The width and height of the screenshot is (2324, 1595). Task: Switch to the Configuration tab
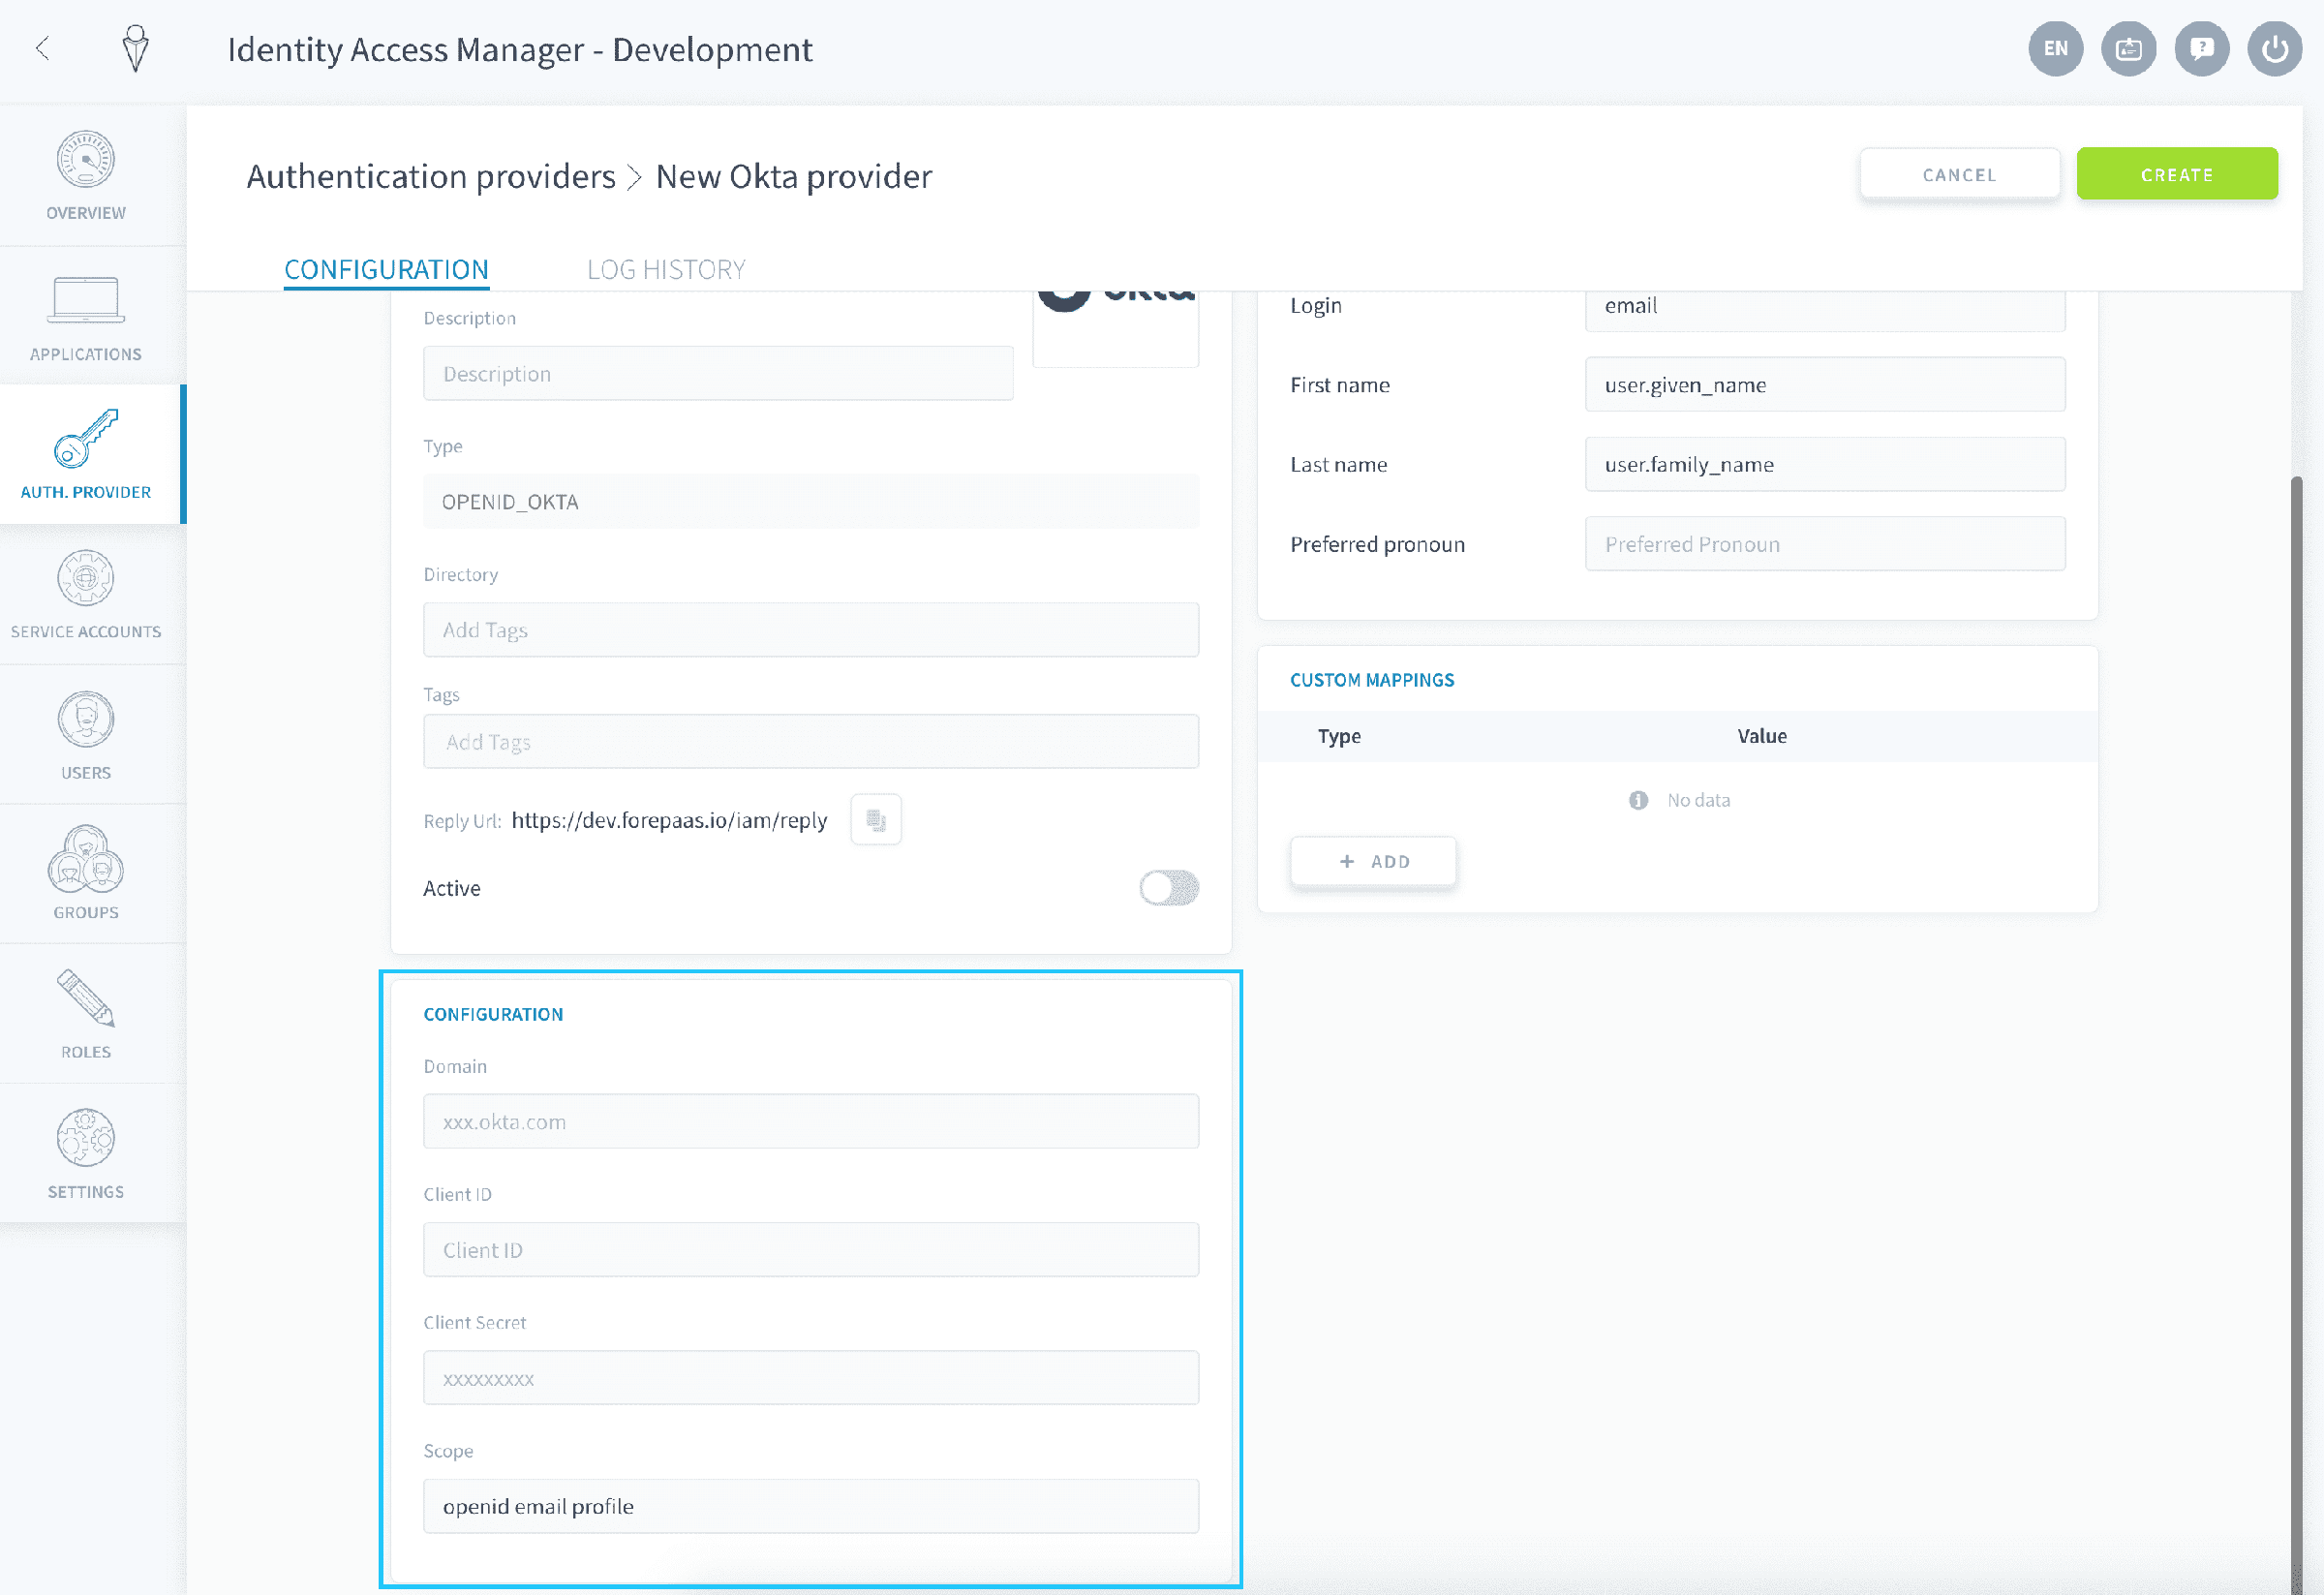(386, 269)
